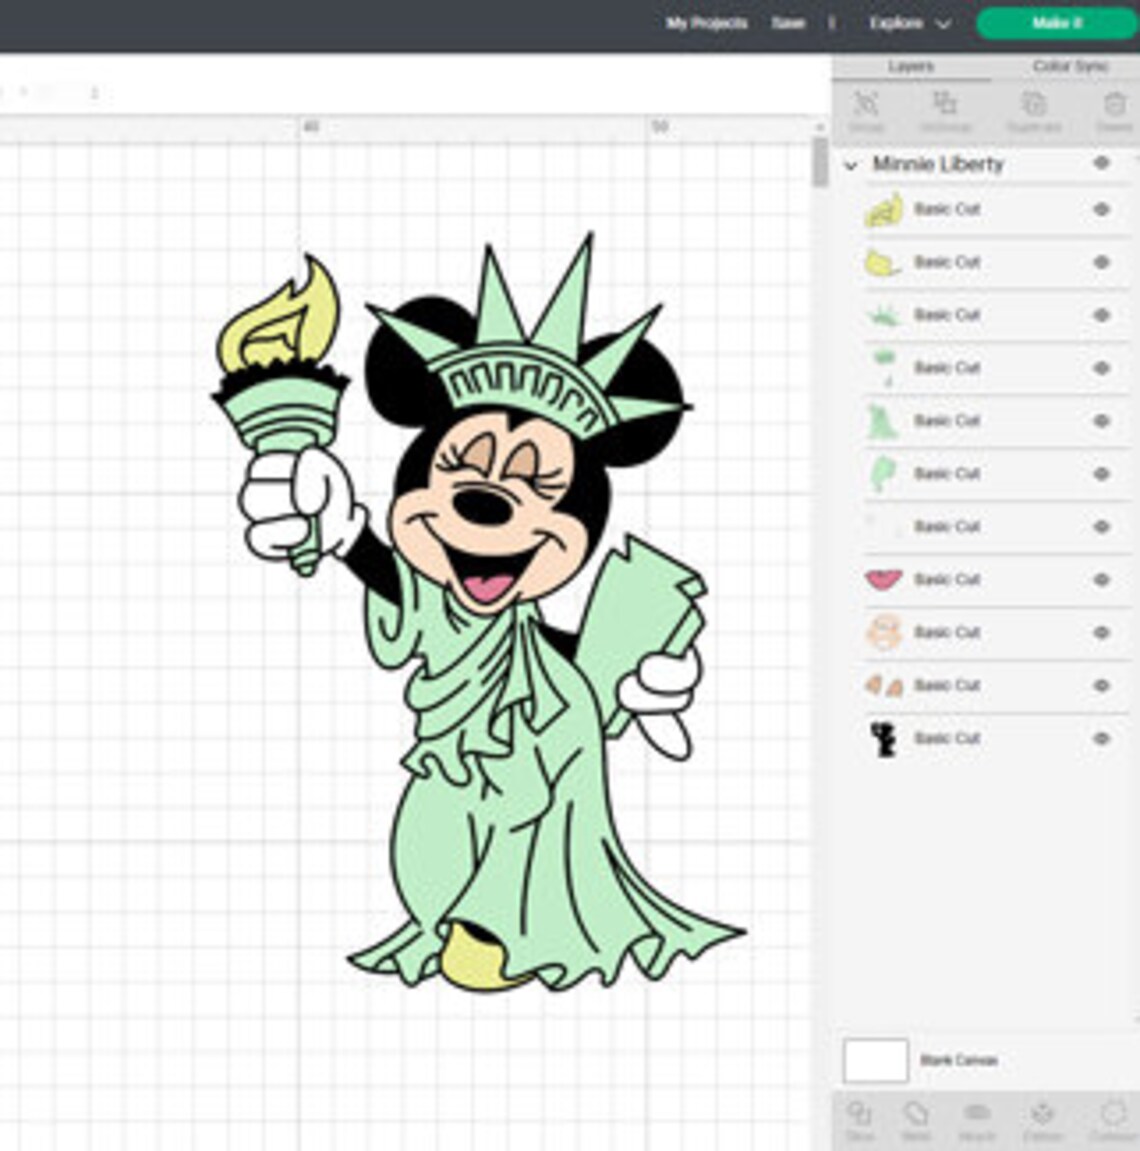
Task: Click the Blank Canvas color swatch
Action: [x=874, y=1059]
